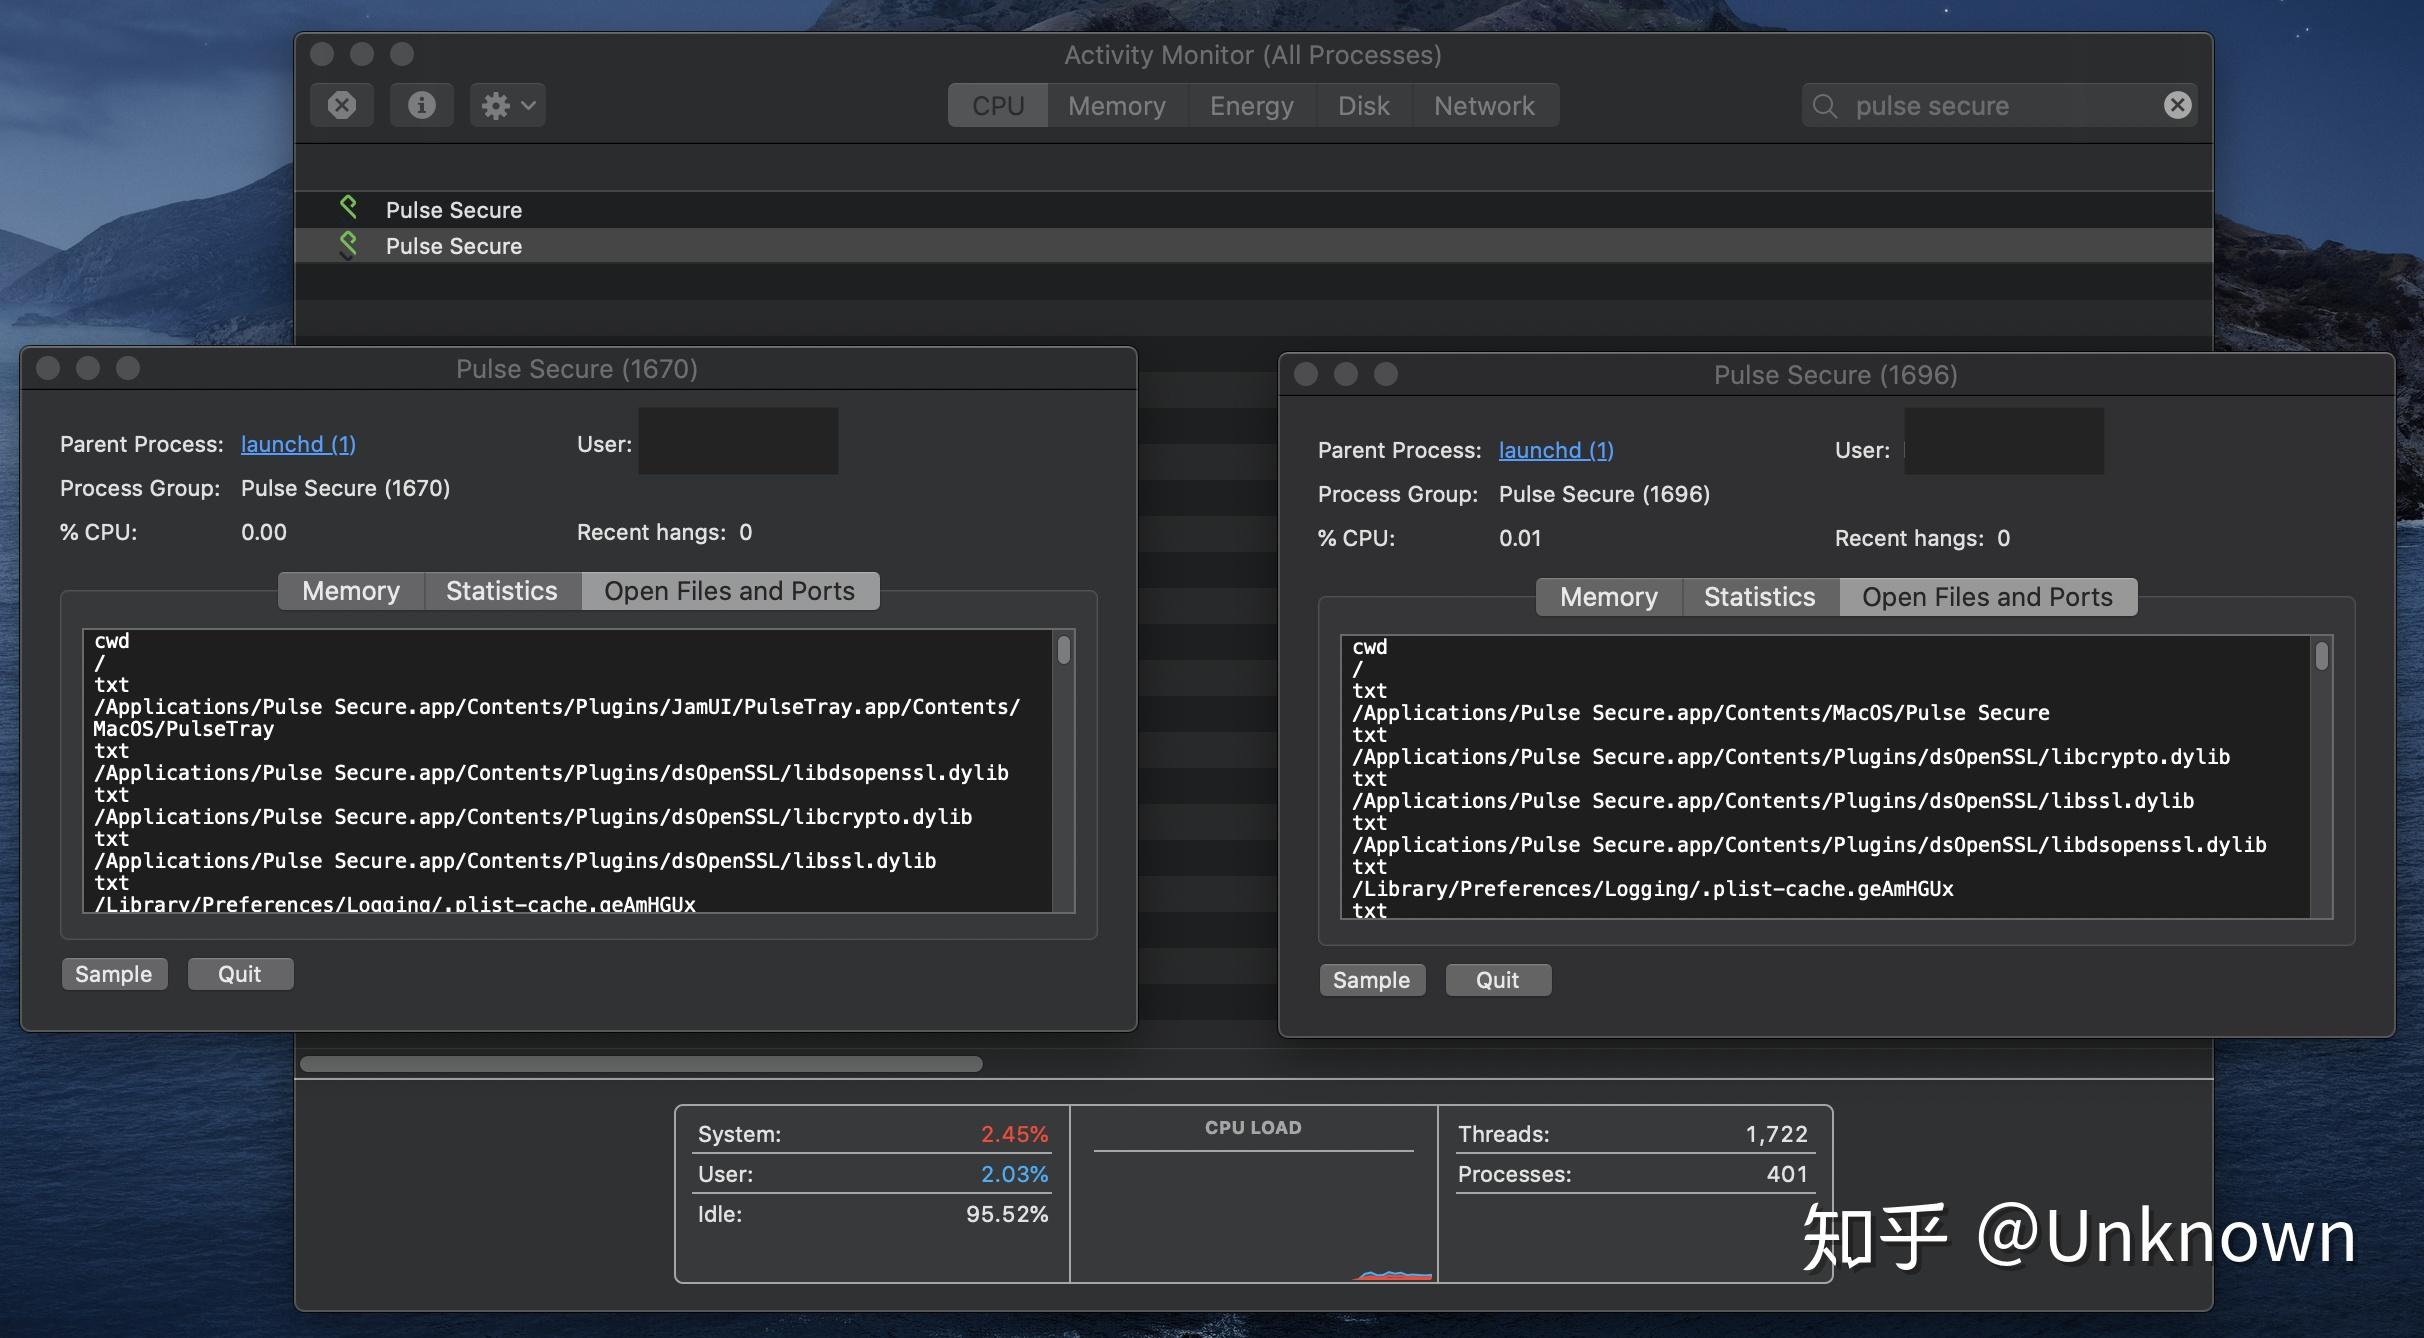Select the Disk tab
Viewport: 2424px width, 1338px height.
pos(1364,105)
